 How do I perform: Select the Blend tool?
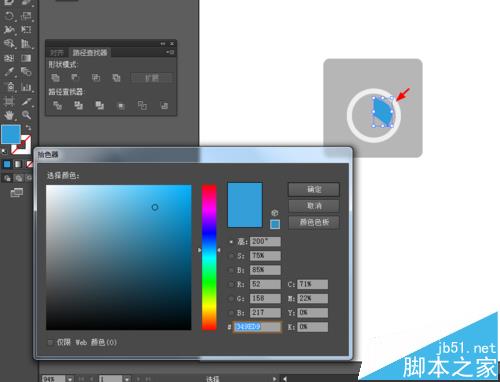click(26, 72)
